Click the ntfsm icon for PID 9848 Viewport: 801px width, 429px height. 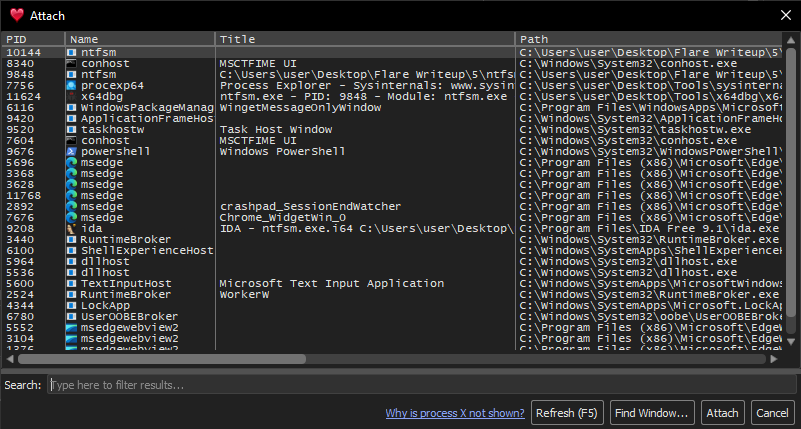(72, 75)
